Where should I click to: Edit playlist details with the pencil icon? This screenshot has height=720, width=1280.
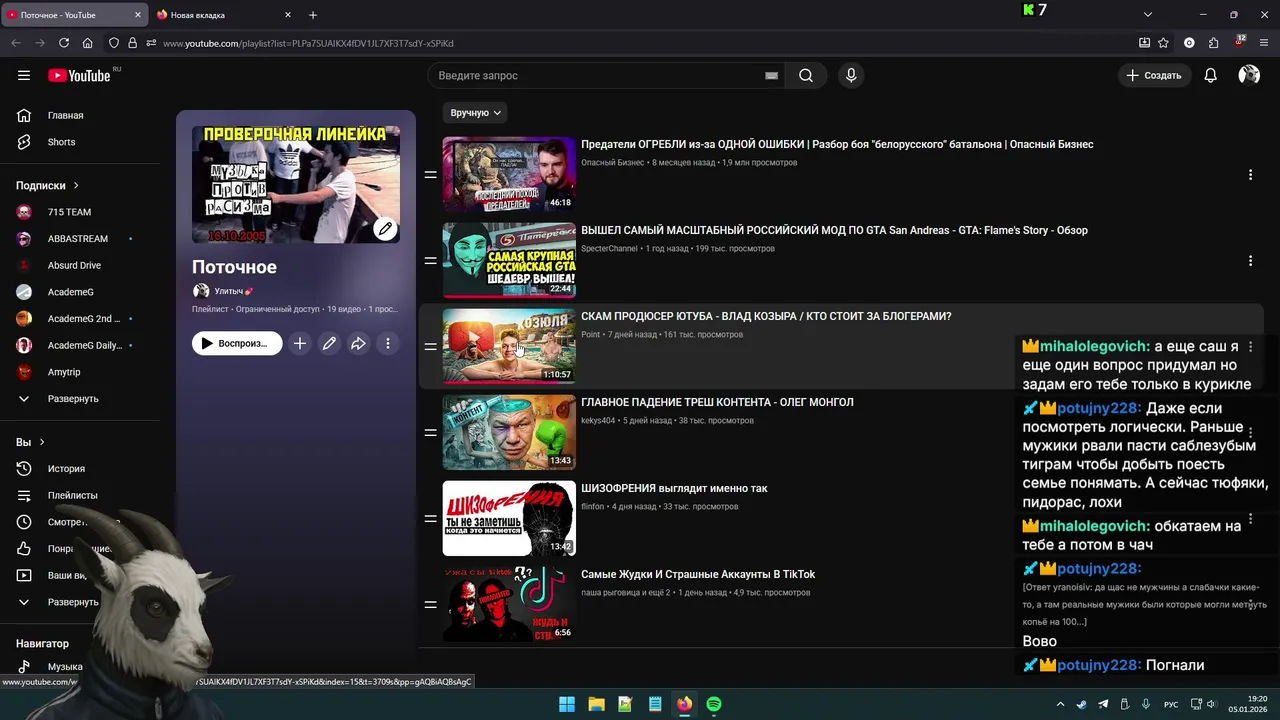tap(329, 343)
